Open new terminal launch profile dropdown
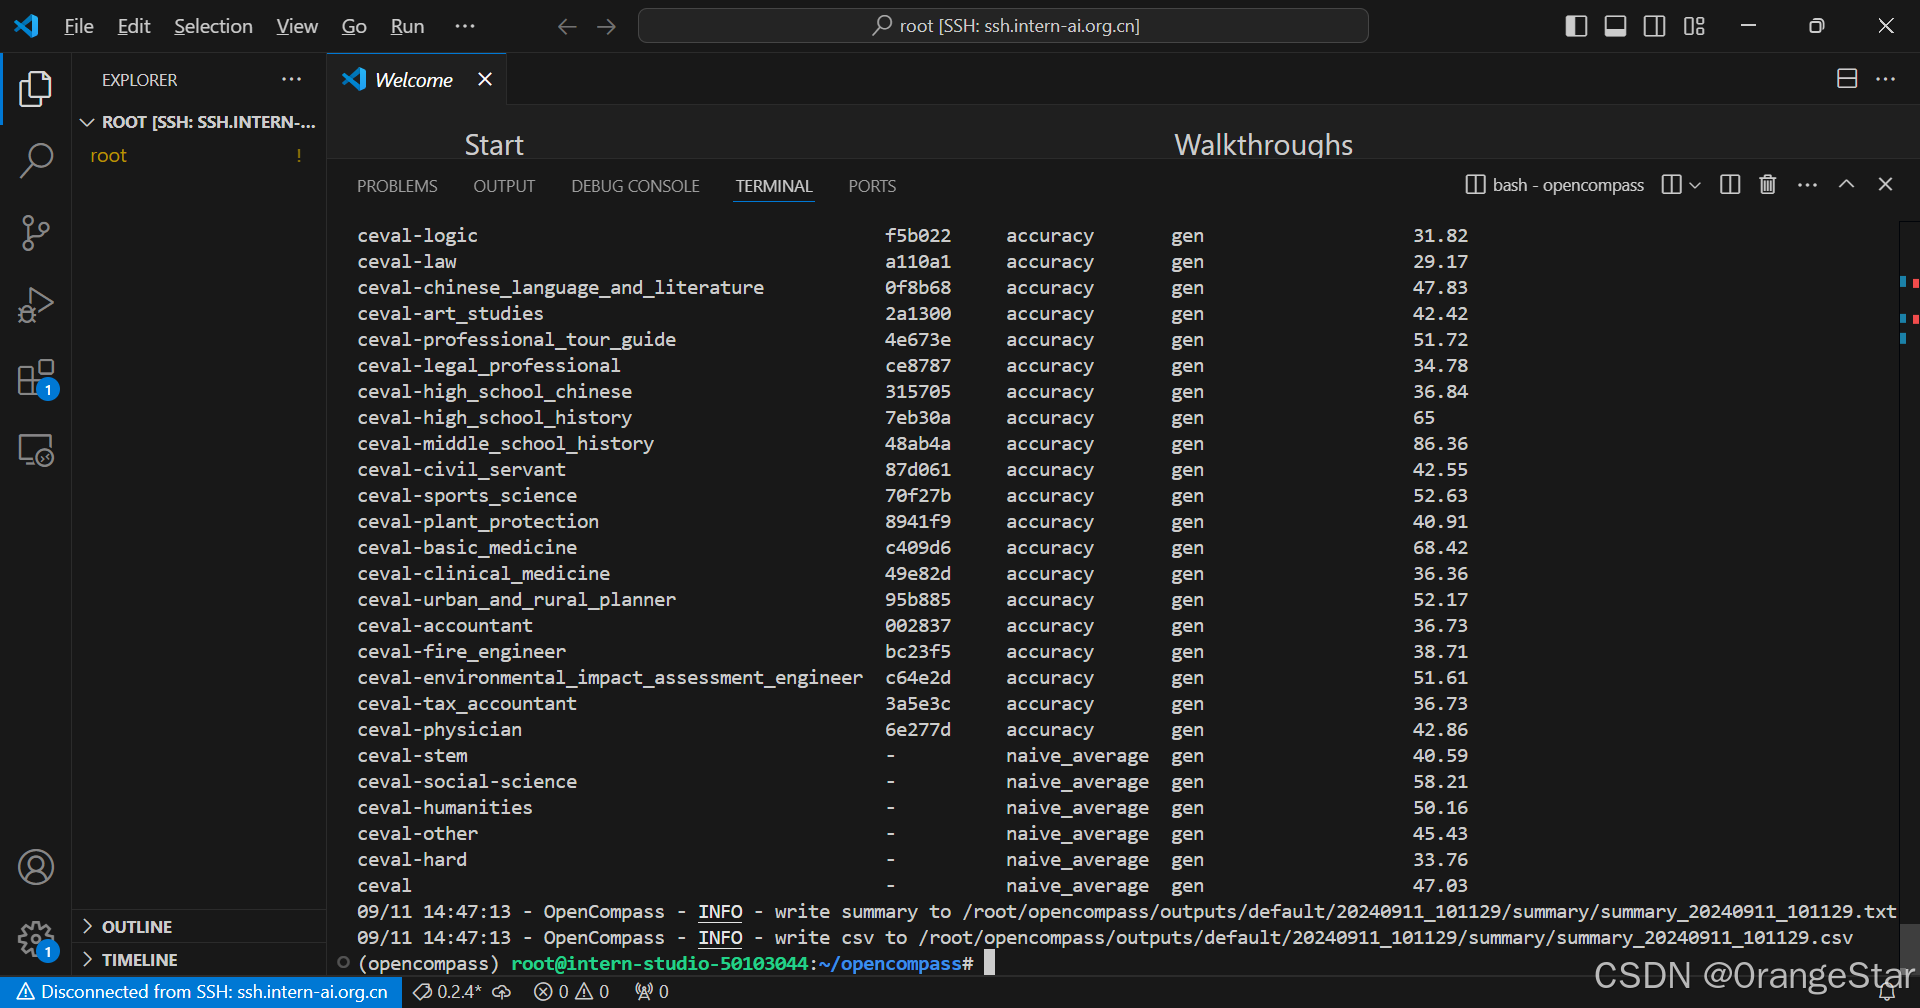1920x1008 pixels. pos(1694,185)
